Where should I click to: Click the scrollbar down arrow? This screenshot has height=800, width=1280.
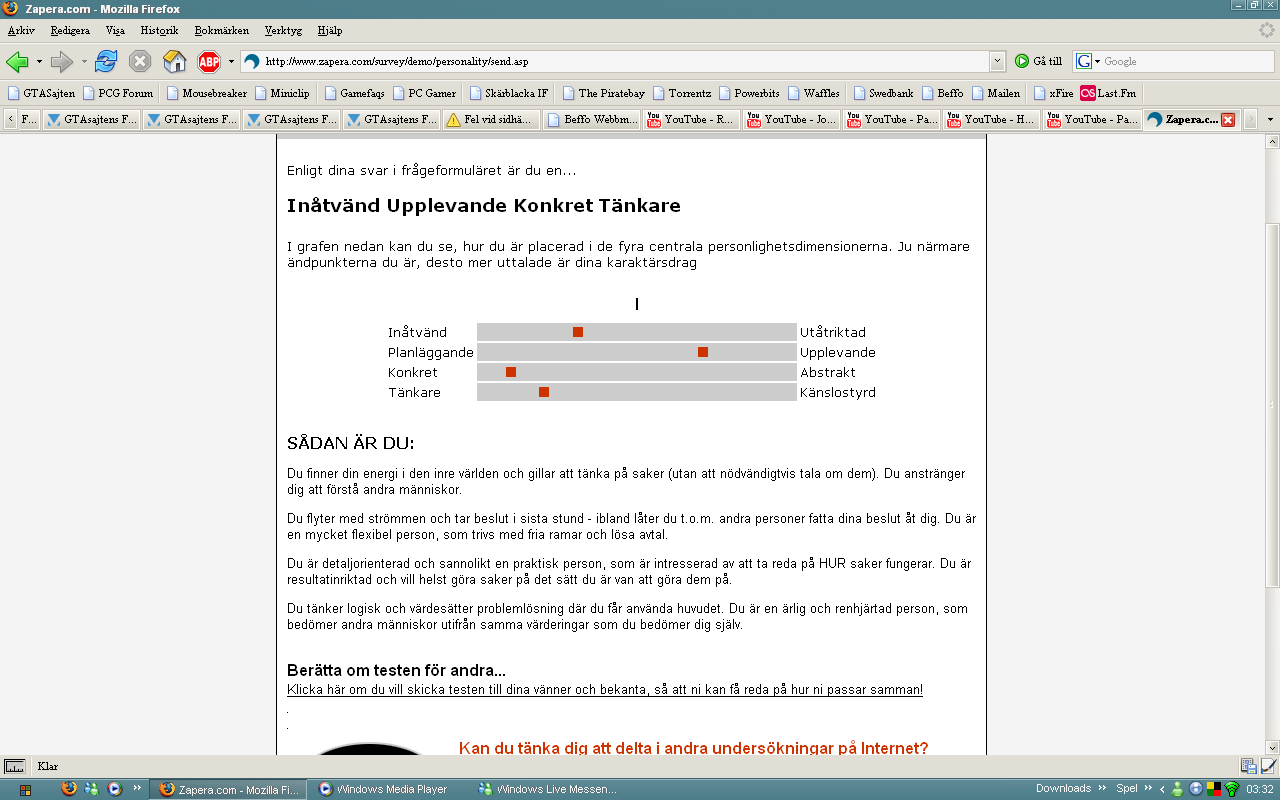coord(1272,748)
